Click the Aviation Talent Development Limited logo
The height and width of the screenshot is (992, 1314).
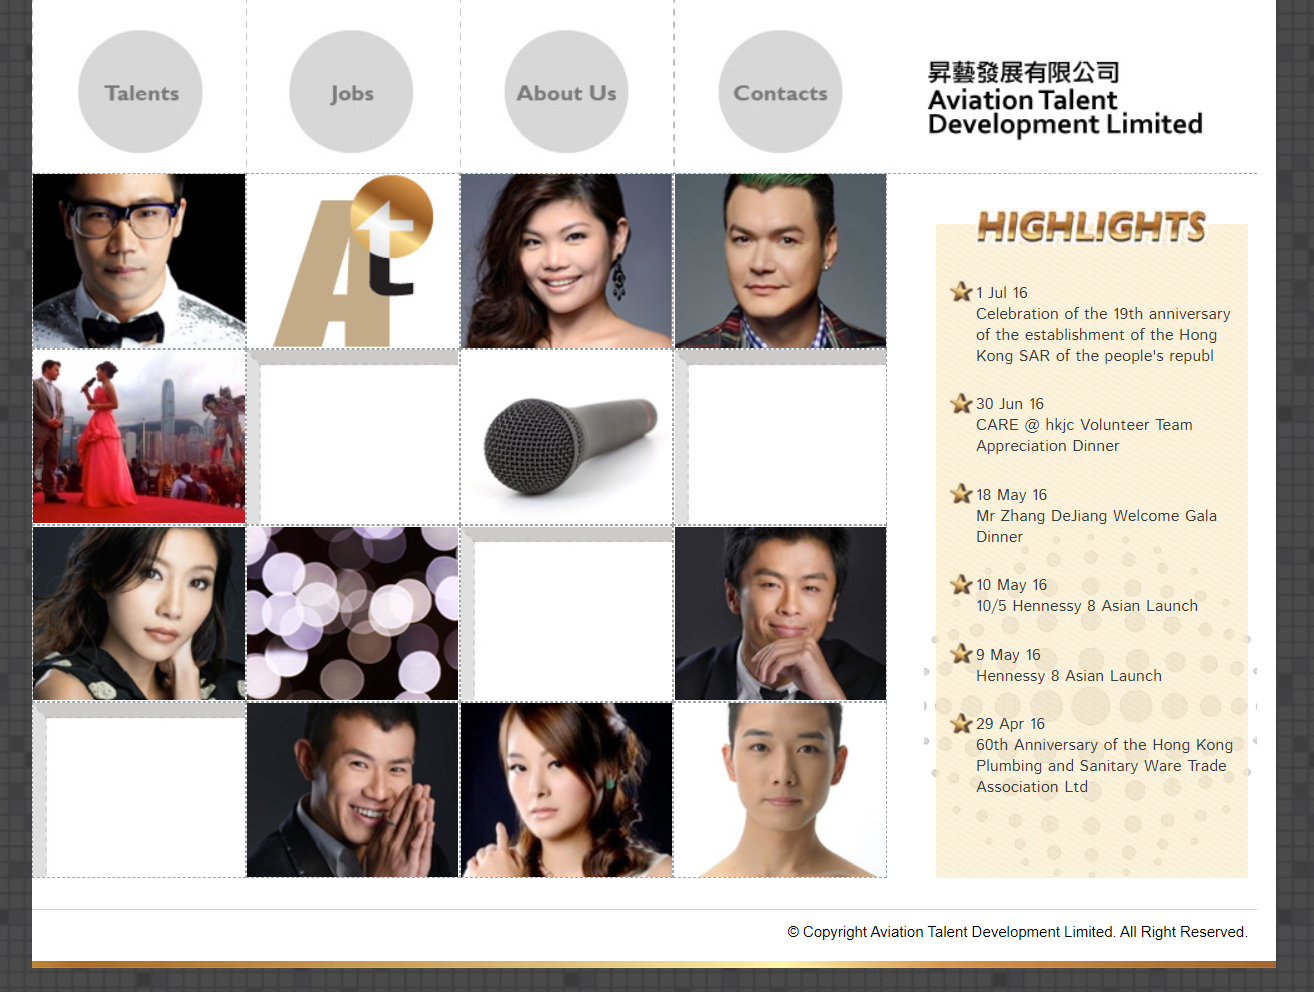(x=1065, y=98)
